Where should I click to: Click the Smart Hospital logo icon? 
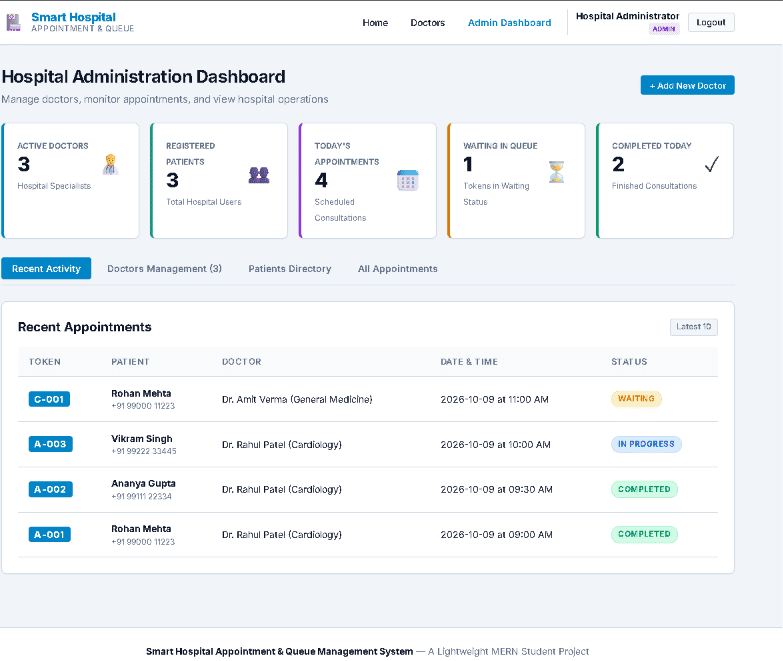[13, 22]
